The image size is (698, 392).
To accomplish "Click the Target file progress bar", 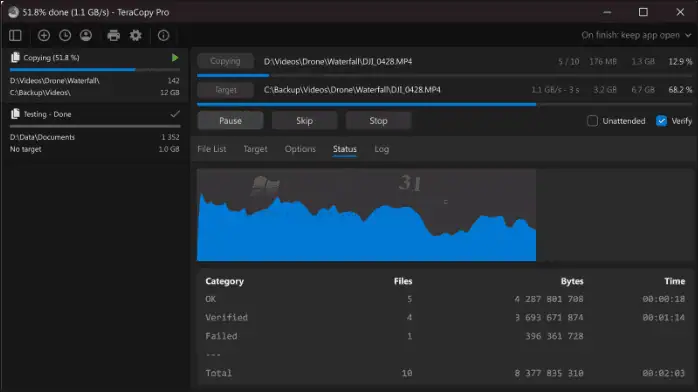I will (x=445, y=105).
